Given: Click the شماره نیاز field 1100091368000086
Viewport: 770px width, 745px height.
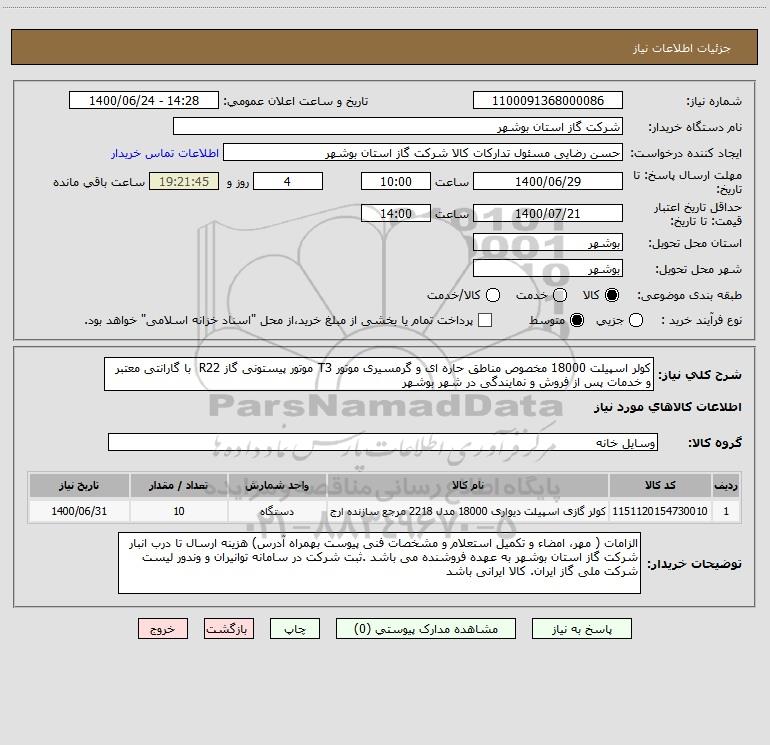Looking at the screenshot, I should click(x=548, y=101).
